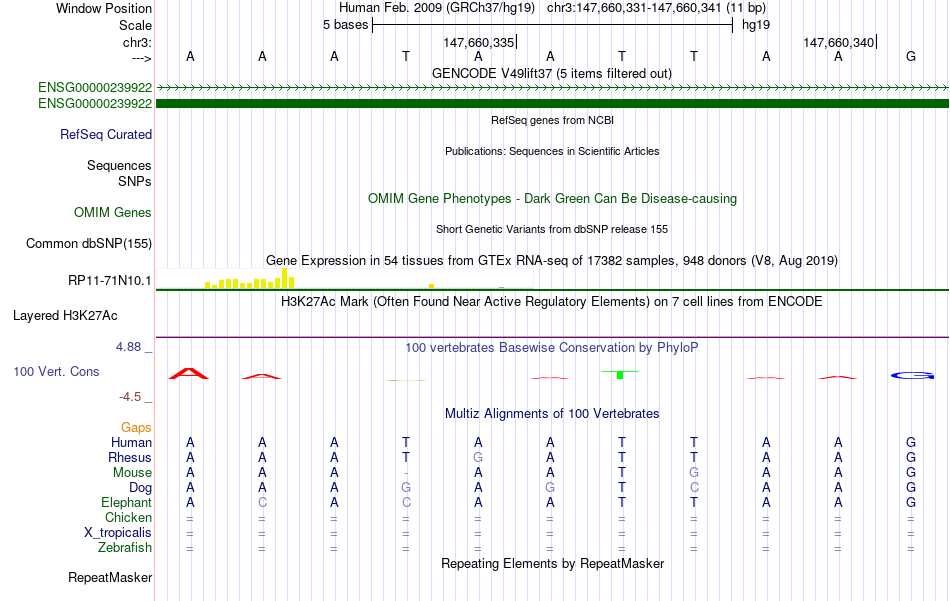
Task: Click the '5 bases' scale bar label
Action: [345, 25]
